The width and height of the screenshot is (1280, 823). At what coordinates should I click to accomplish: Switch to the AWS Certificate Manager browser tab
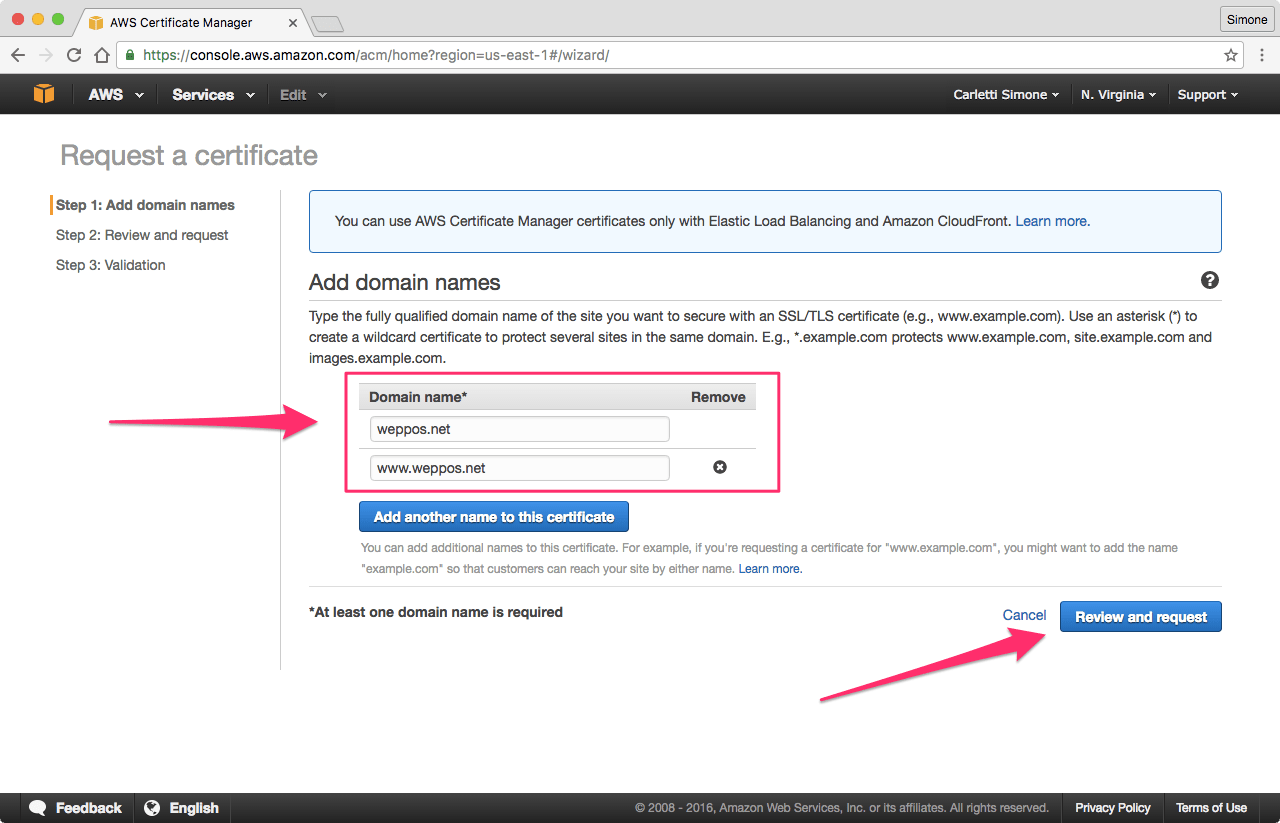click(180, 22)
